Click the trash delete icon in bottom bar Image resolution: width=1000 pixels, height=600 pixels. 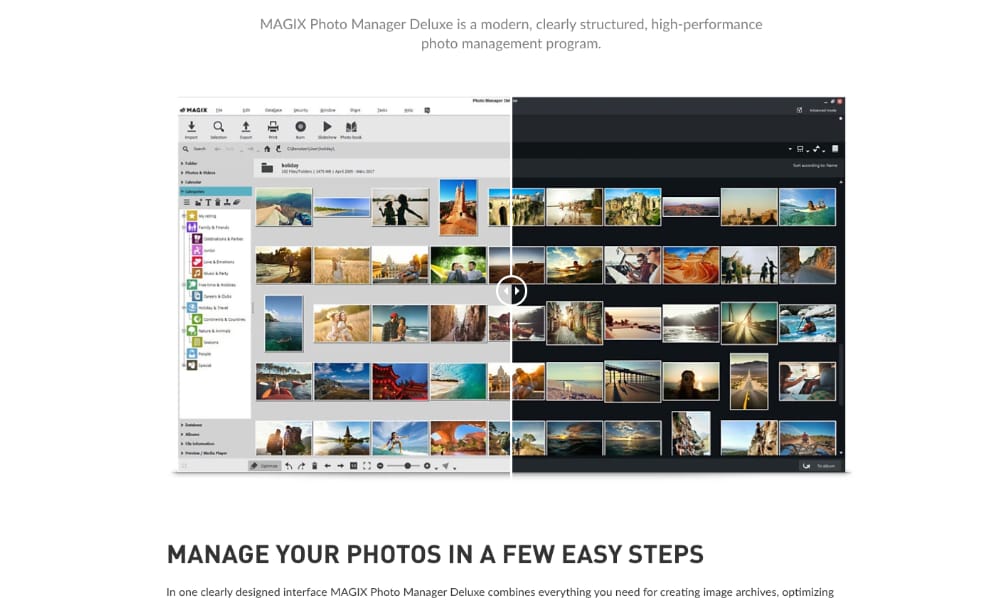[314, 466]
